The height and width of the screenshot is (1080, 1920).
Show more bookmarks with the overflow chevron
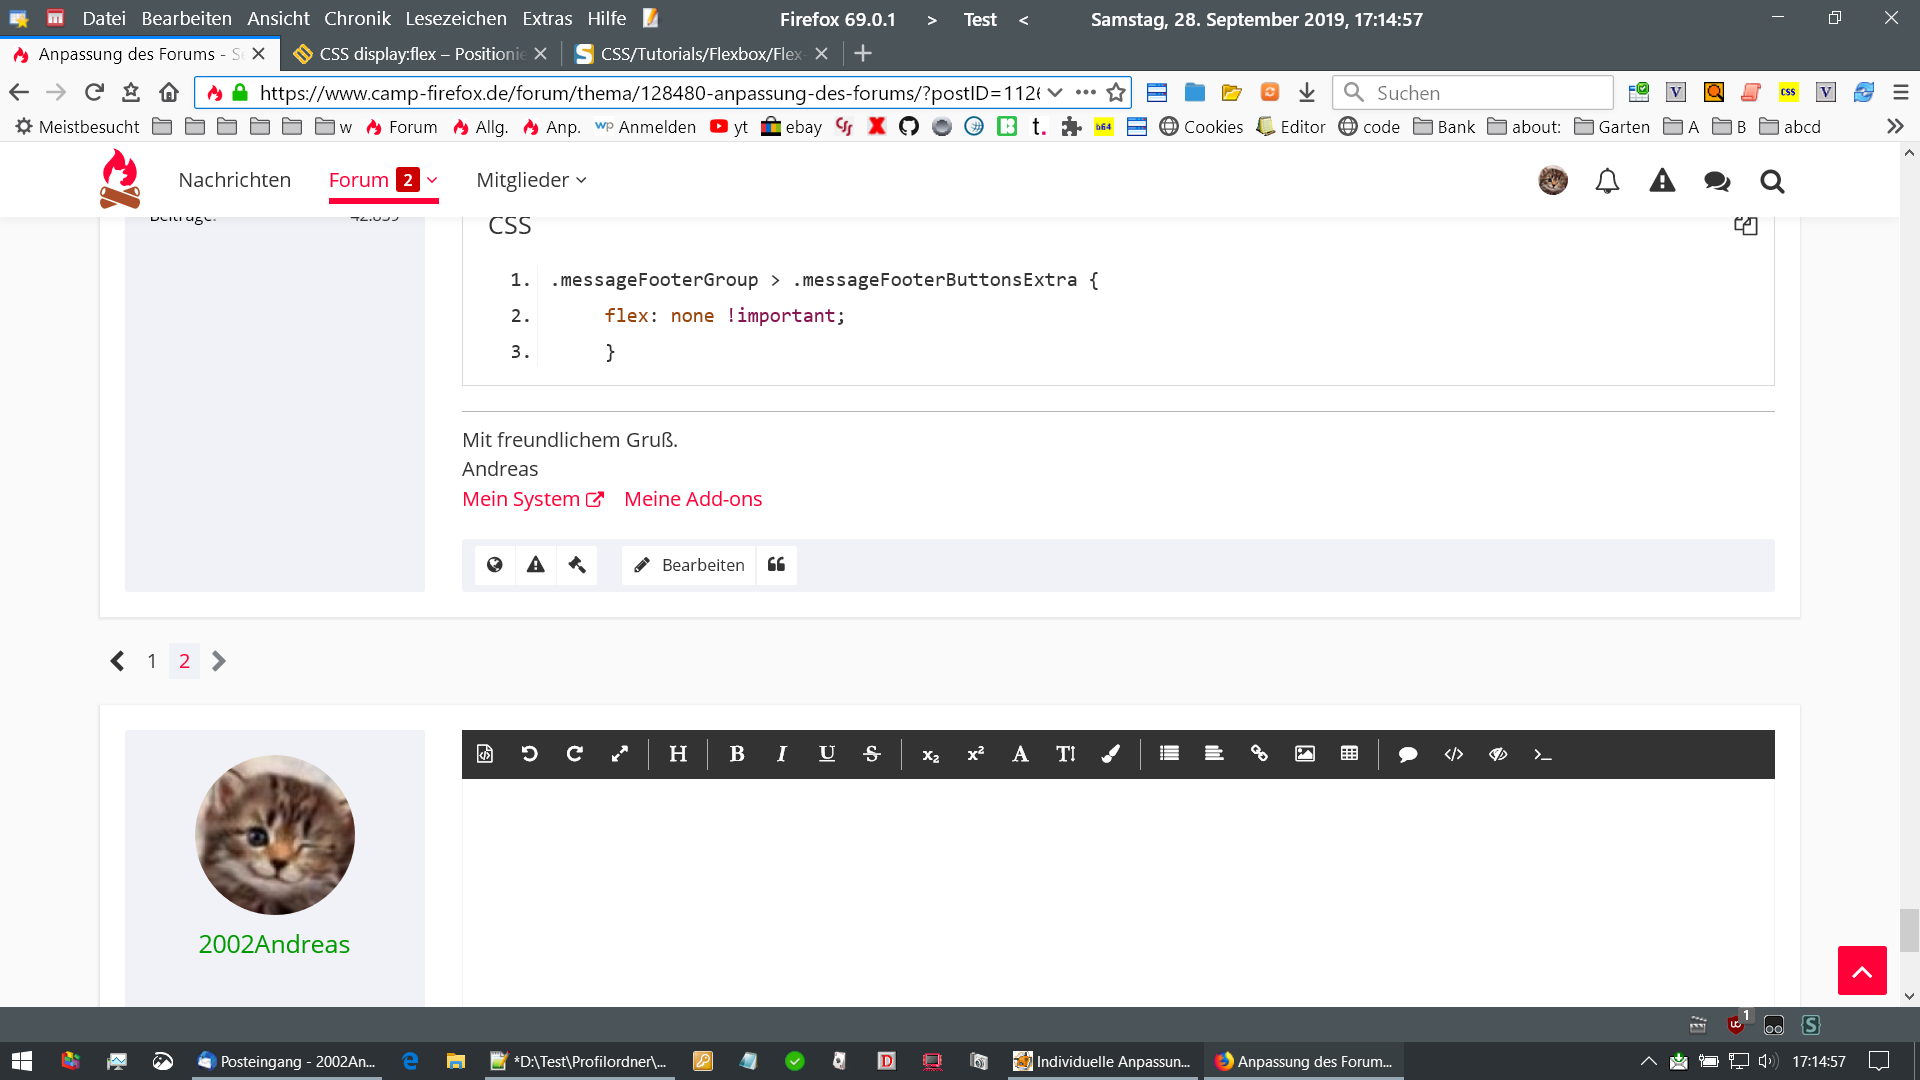click(x=1894, y=127)
